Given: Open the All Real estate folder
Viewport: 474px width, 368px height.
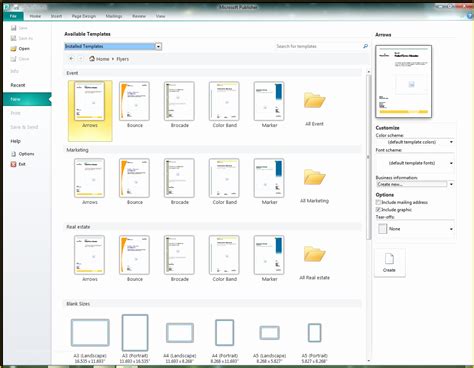Looking at the screenshot, I should (314, 254).
